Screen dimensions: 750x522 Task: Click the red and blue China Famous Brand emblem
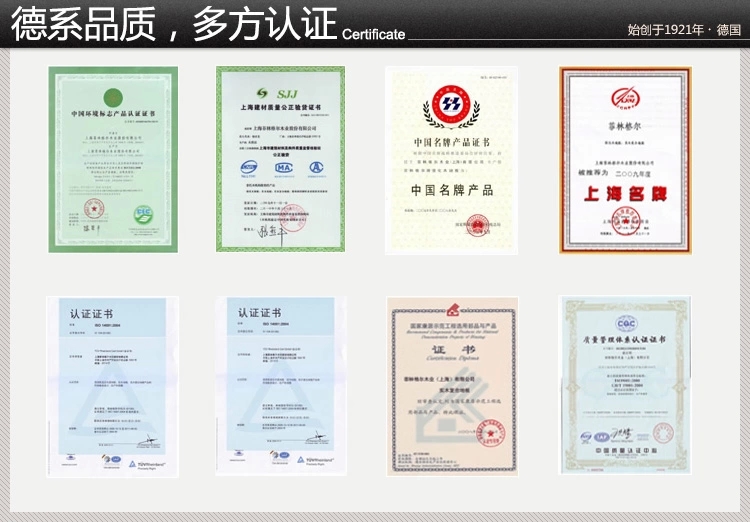451,105
